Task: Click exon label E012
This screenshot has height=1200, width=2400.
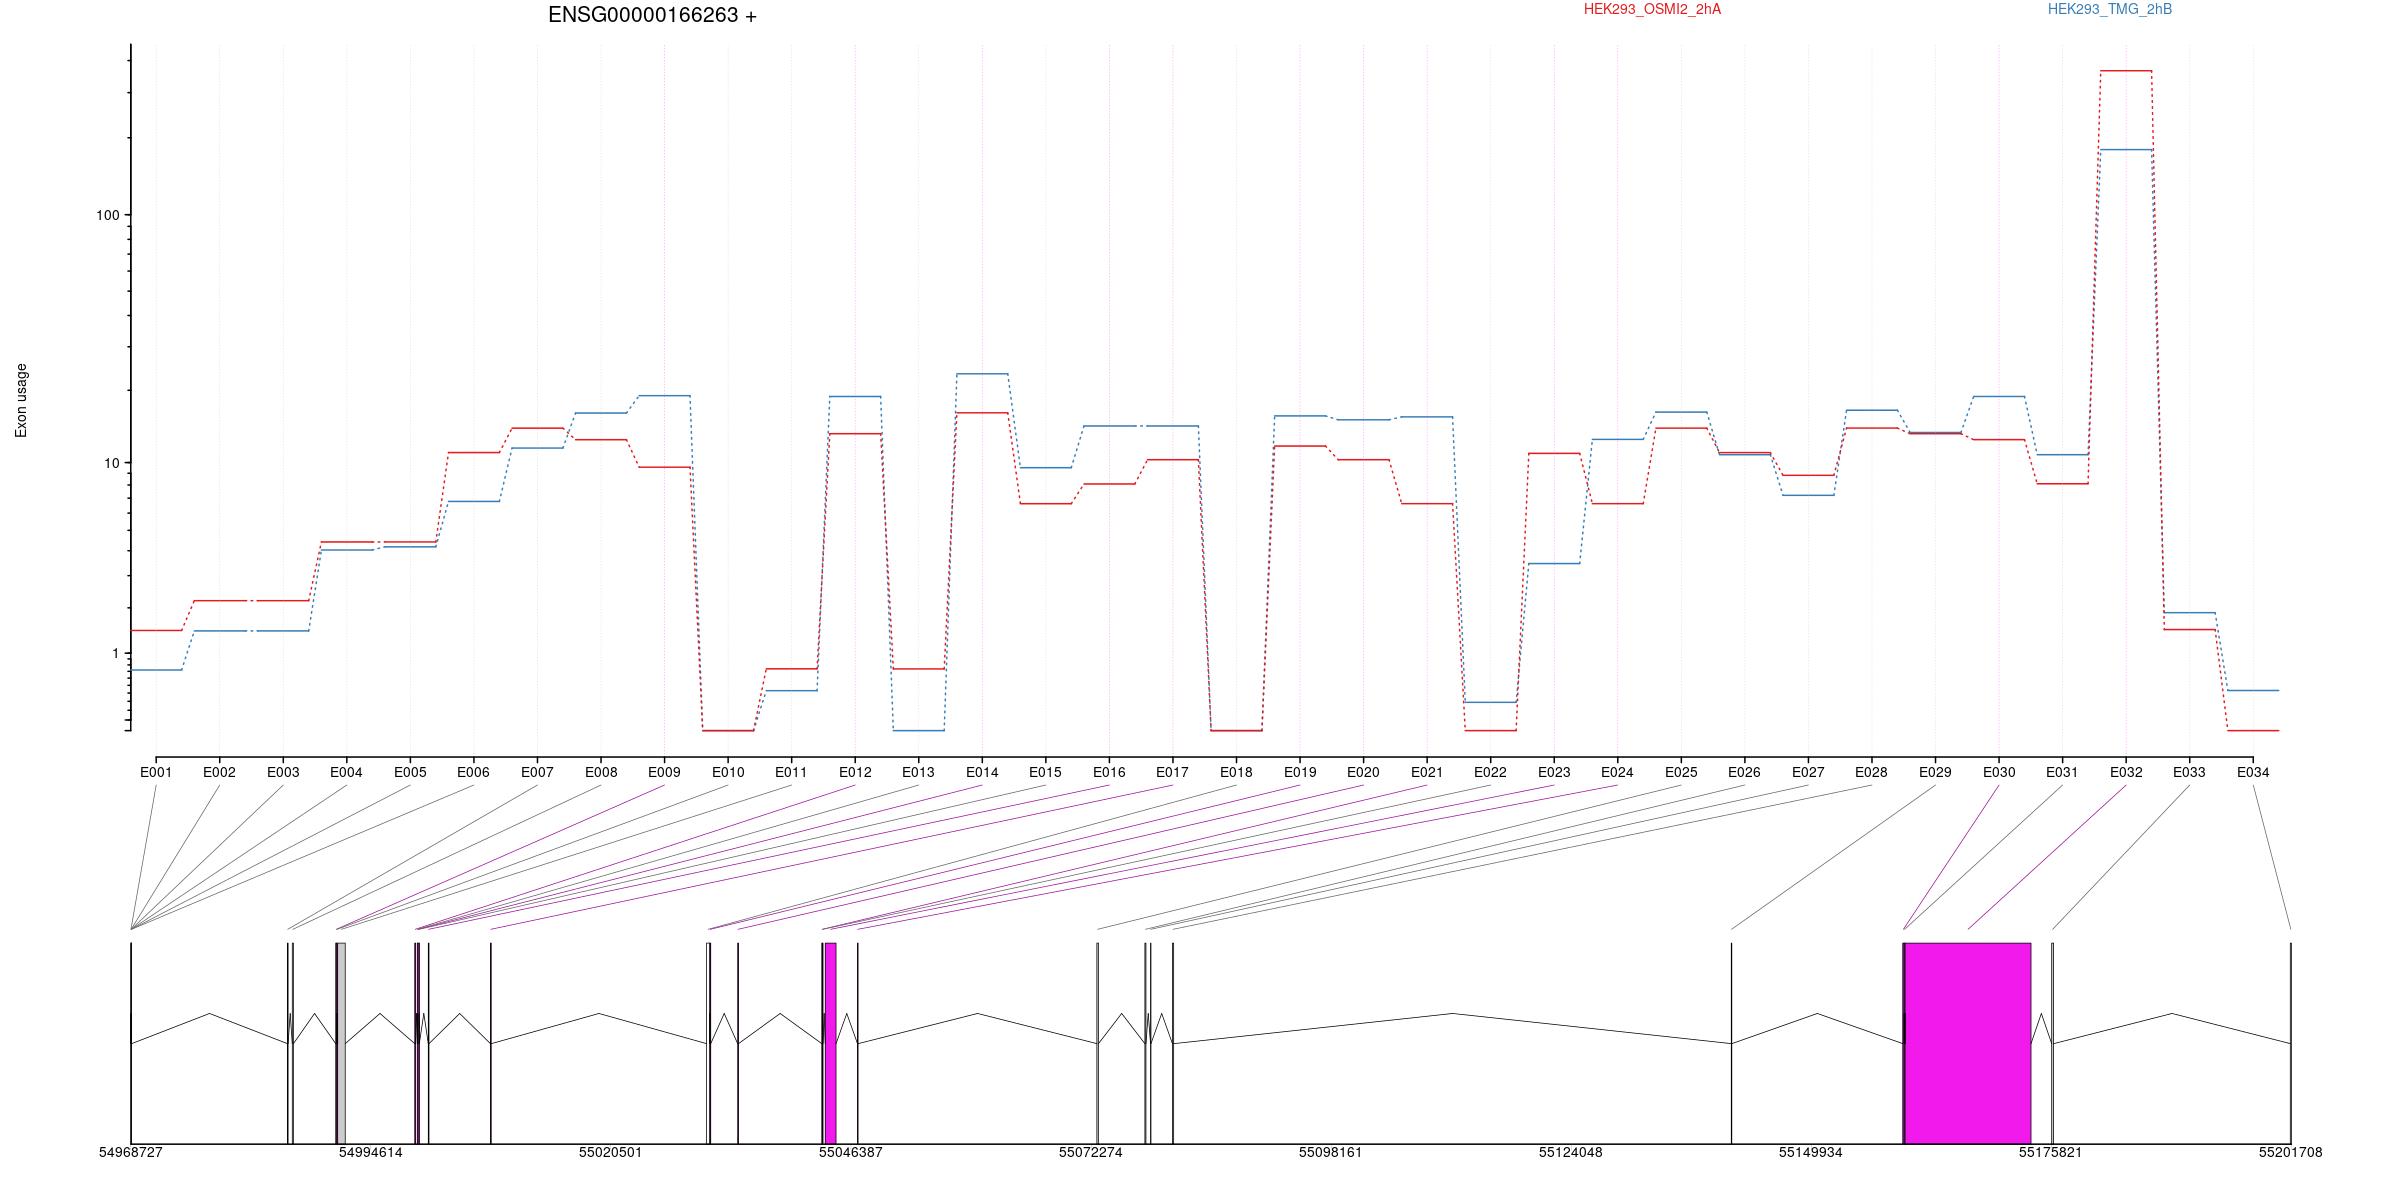Action: click(x=855, y=772)
